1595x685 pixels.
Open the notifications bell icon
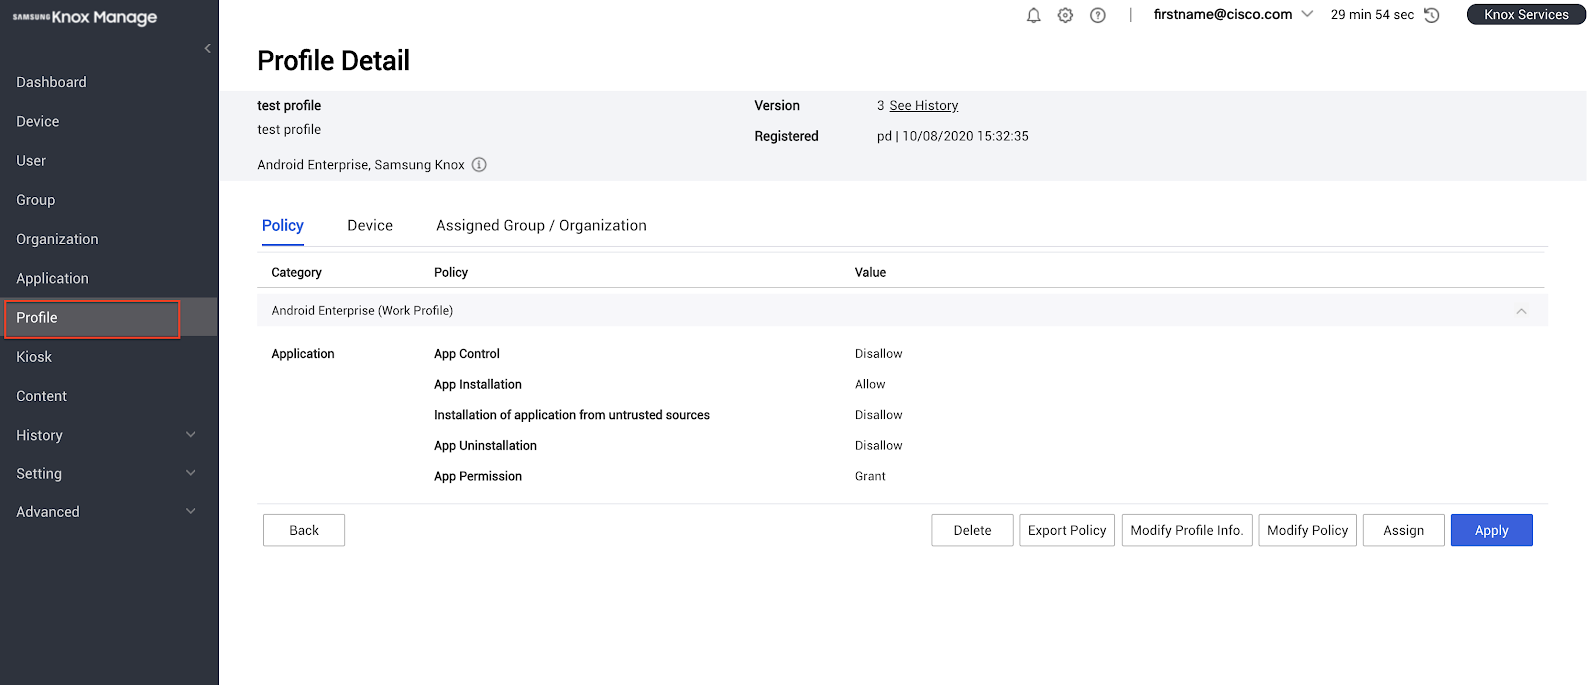click(x=1033, y=15)
